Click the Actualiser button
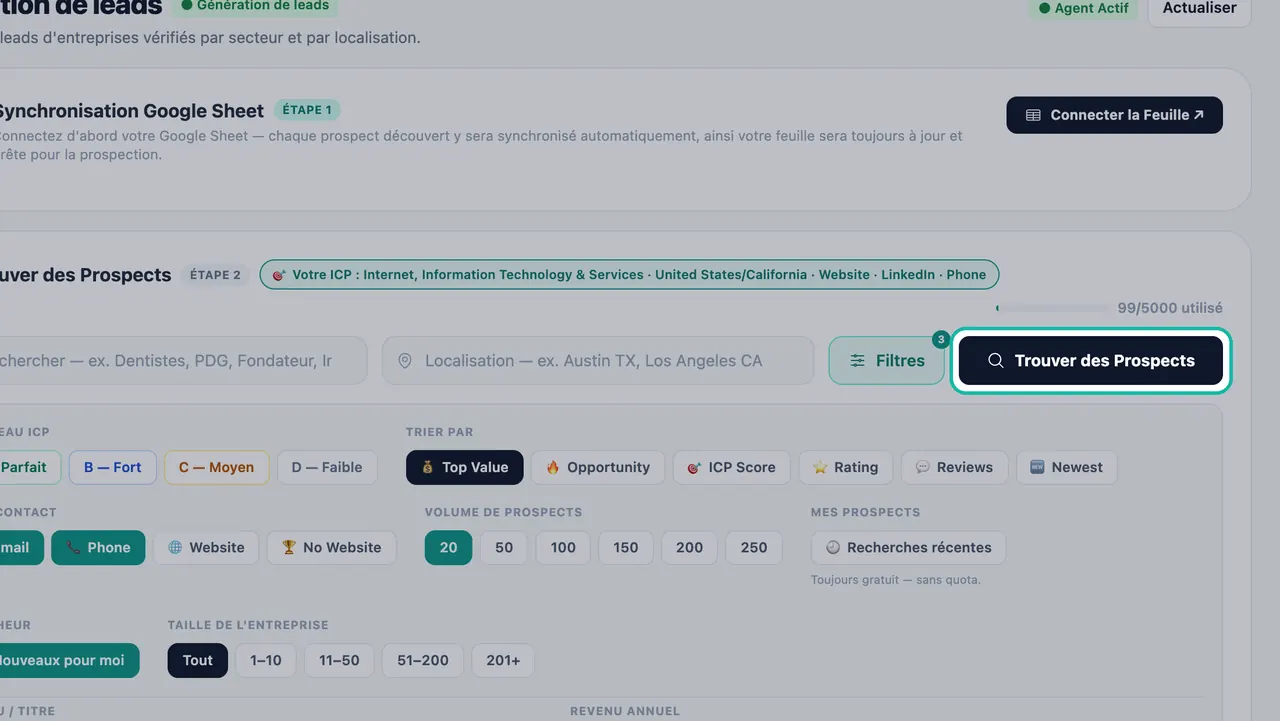Screen dimensions: 1280x721 [x=1199, y=9]
